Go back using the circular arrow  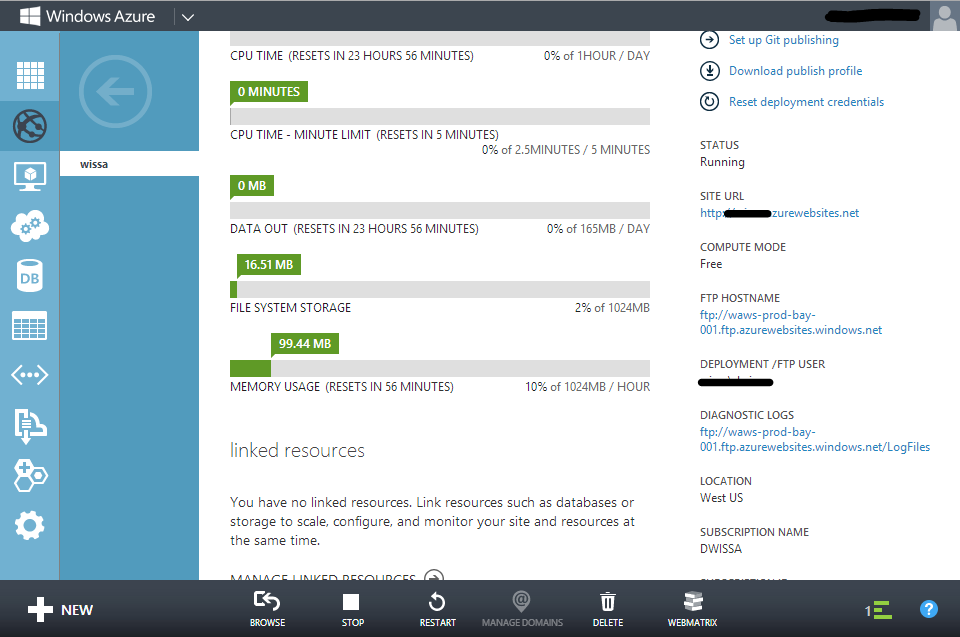[x=115, y=91]
